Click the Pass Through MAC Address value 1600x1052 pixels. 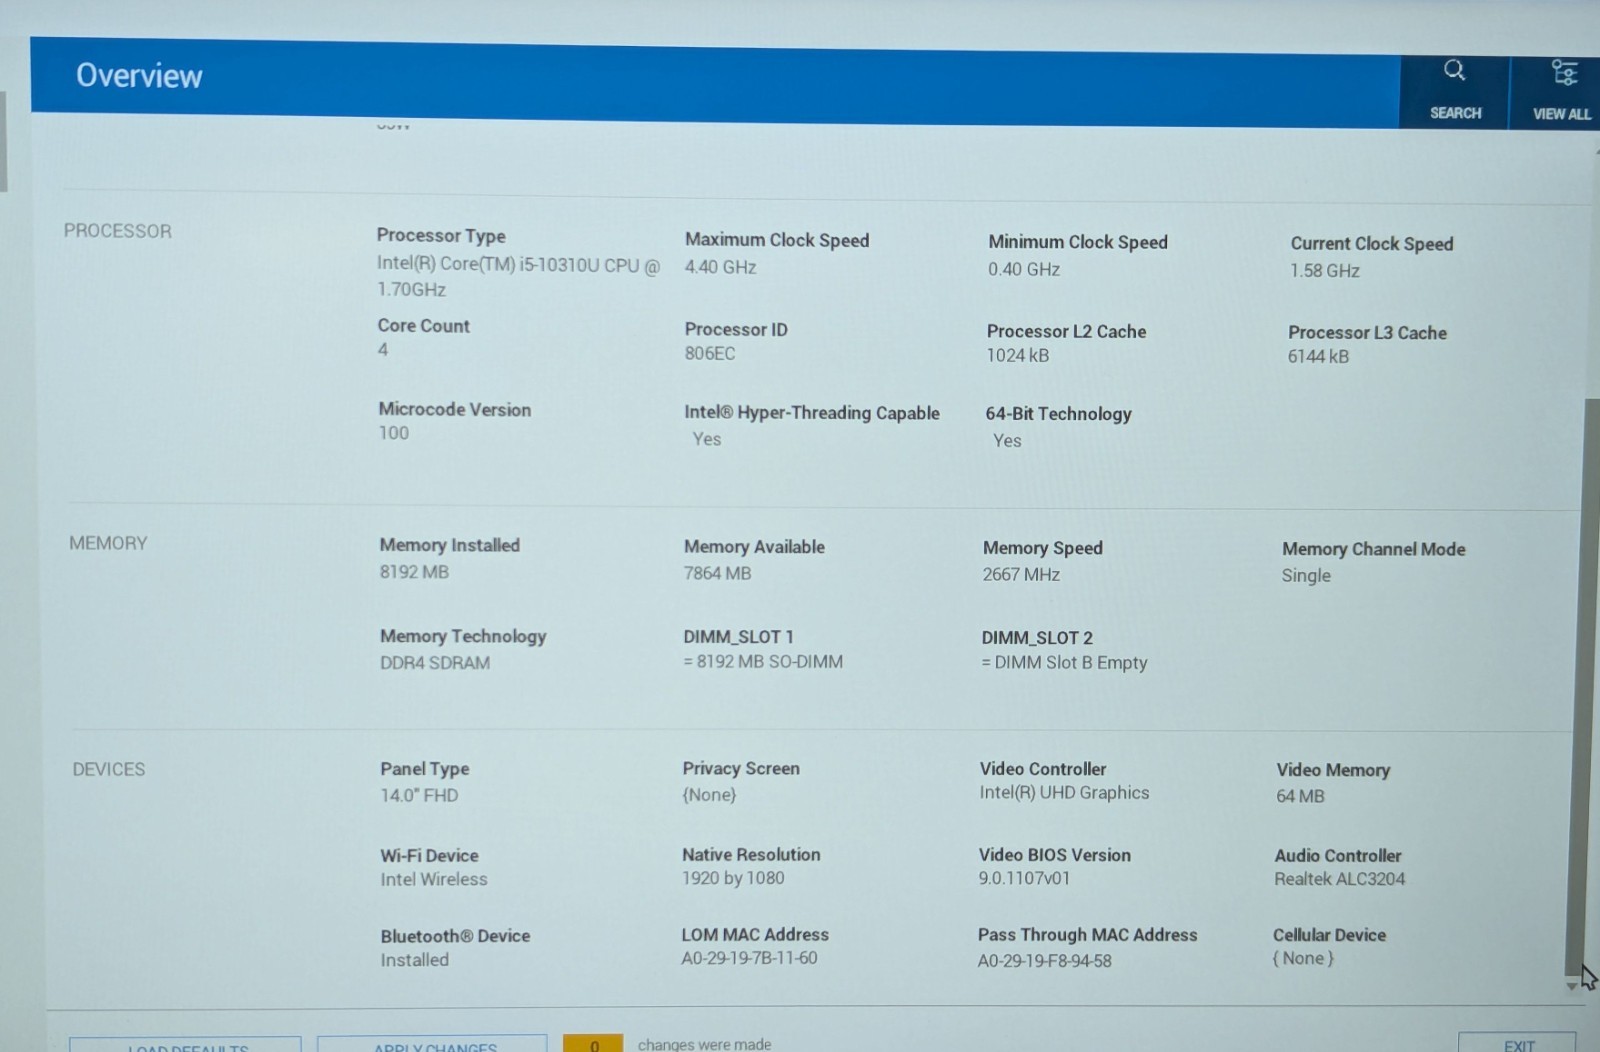[x=1044, y=961]
